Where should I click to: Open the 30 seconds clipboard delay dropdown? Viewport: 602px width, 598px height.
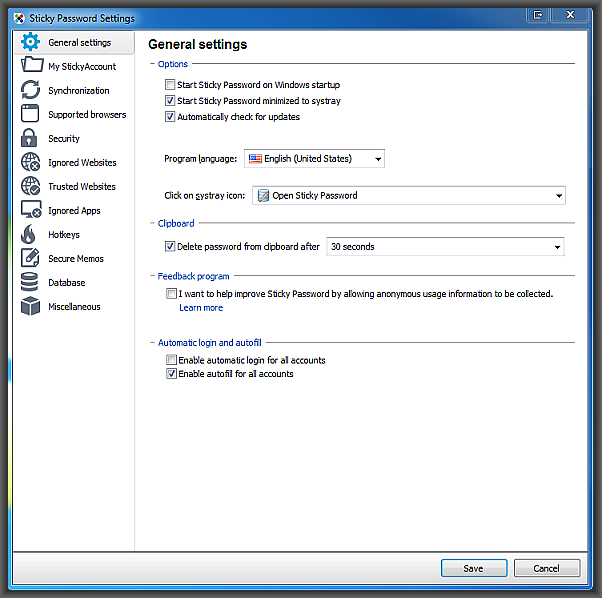click(445, 246)
